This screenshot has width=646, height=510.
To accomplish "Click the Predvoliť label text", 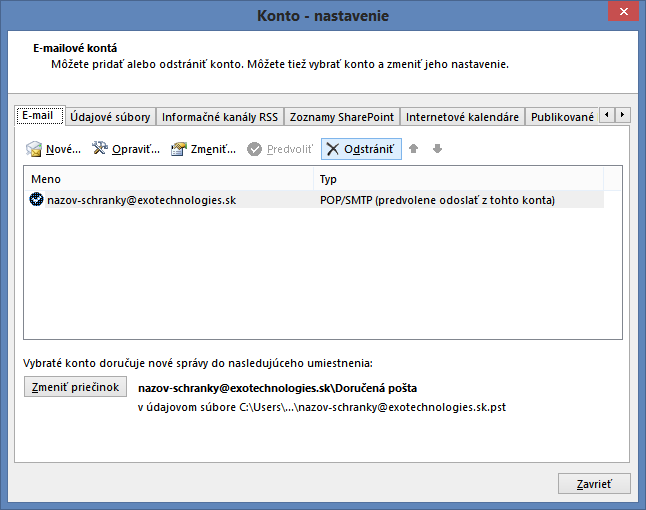I will [x=290, y=149].
